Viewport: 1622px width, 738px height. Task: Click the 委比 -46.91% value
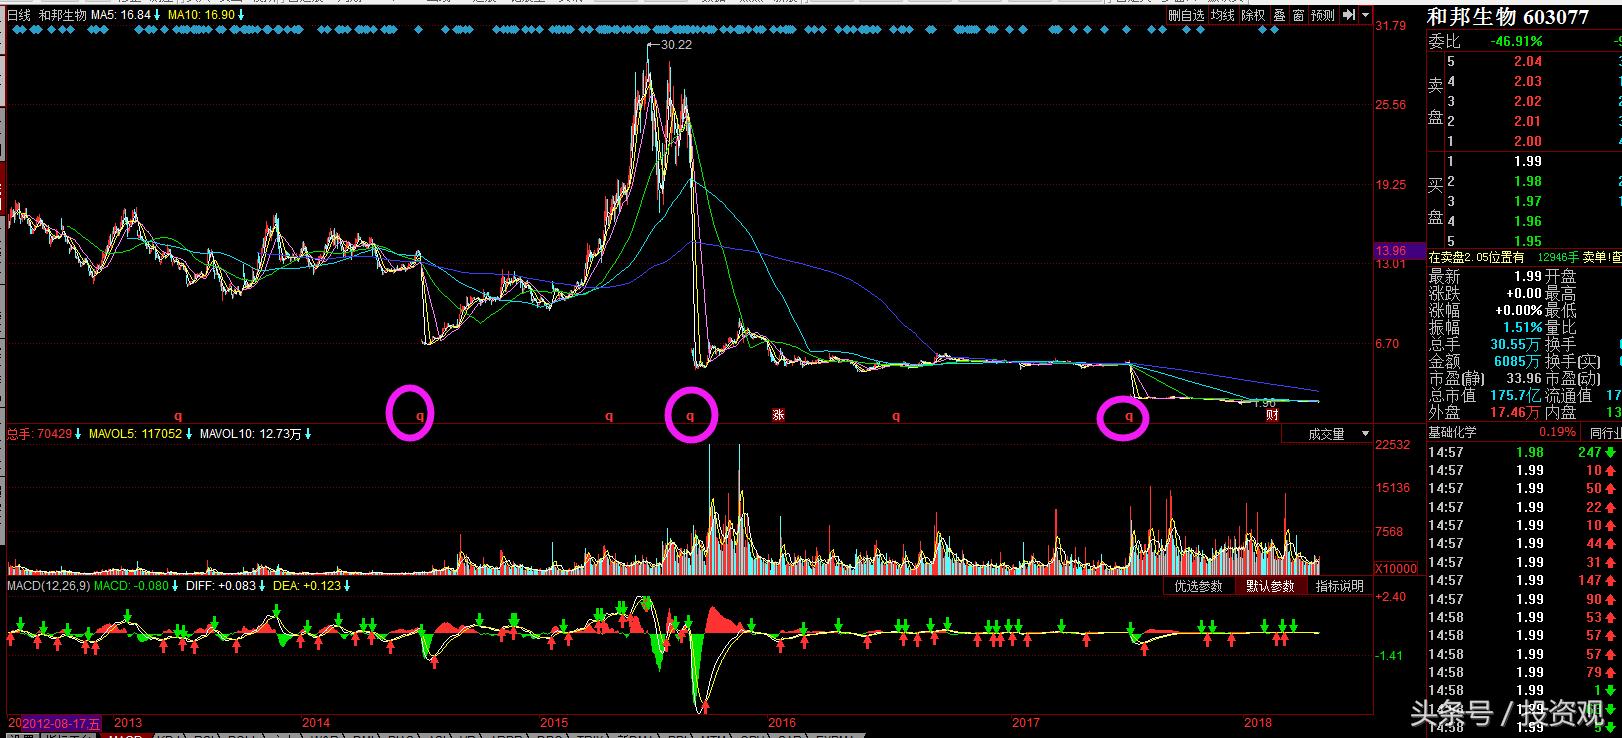point(1515,42)
